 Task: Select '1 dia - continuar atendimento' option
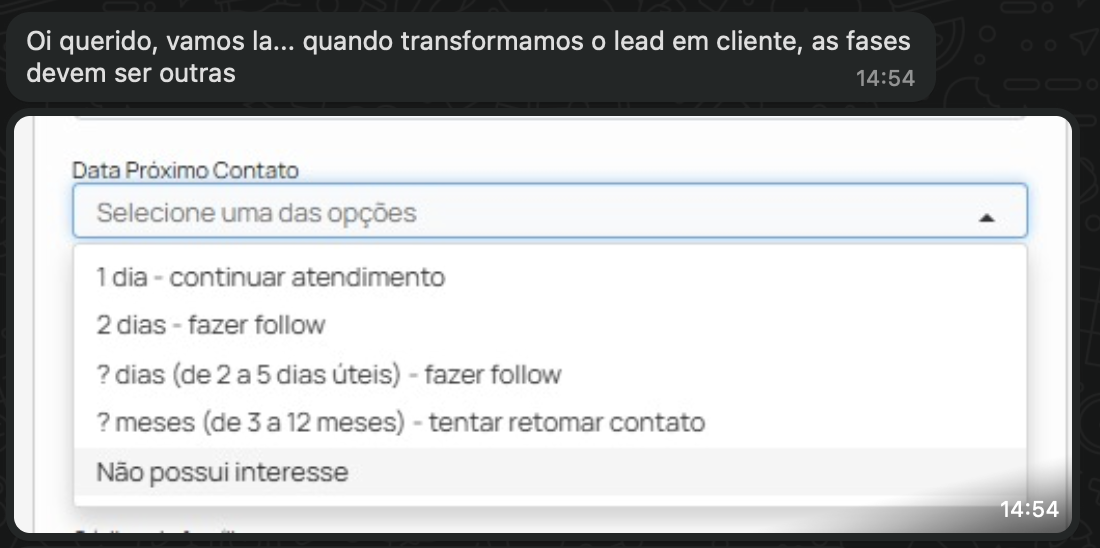(x=270, y=277)
